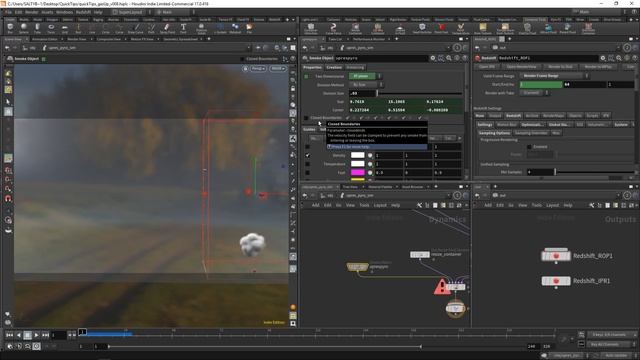The width and height of the screenshot is (640, 360).
Task: Select the openpyro smoke object node
Action: tap(358, 267)
